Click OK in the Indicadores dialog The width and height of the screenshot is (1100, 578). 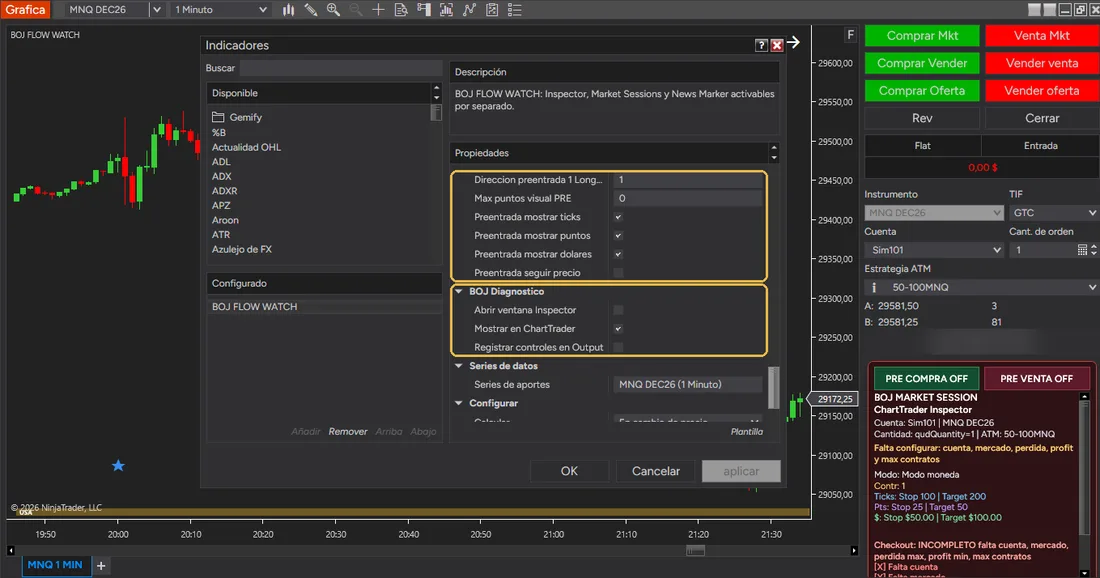(x=569, y=471)
